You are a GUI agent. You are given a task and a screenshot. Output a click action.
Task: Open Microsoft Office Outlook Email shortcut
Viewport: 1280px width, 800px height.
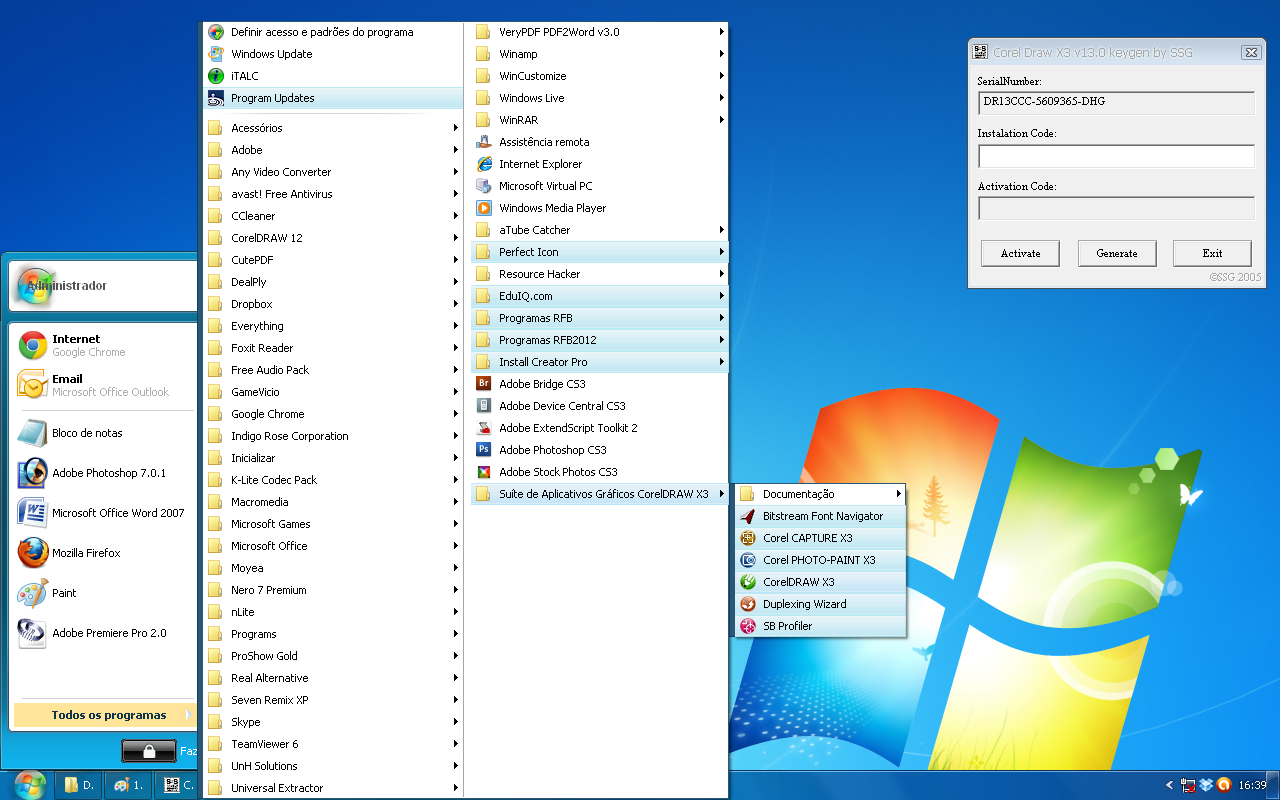pyautogui.click(x=104, y=385)
